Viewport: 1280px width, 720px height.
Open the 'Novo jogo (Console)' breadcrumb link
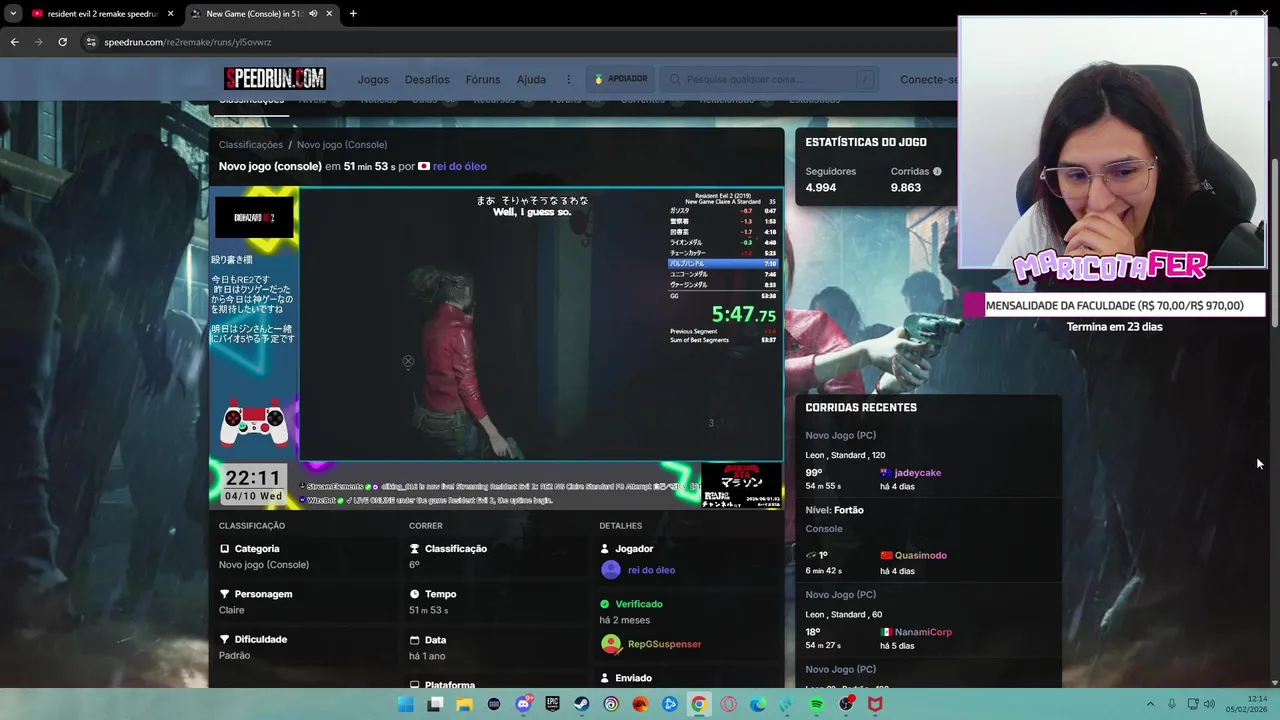(x=342, y=145)
